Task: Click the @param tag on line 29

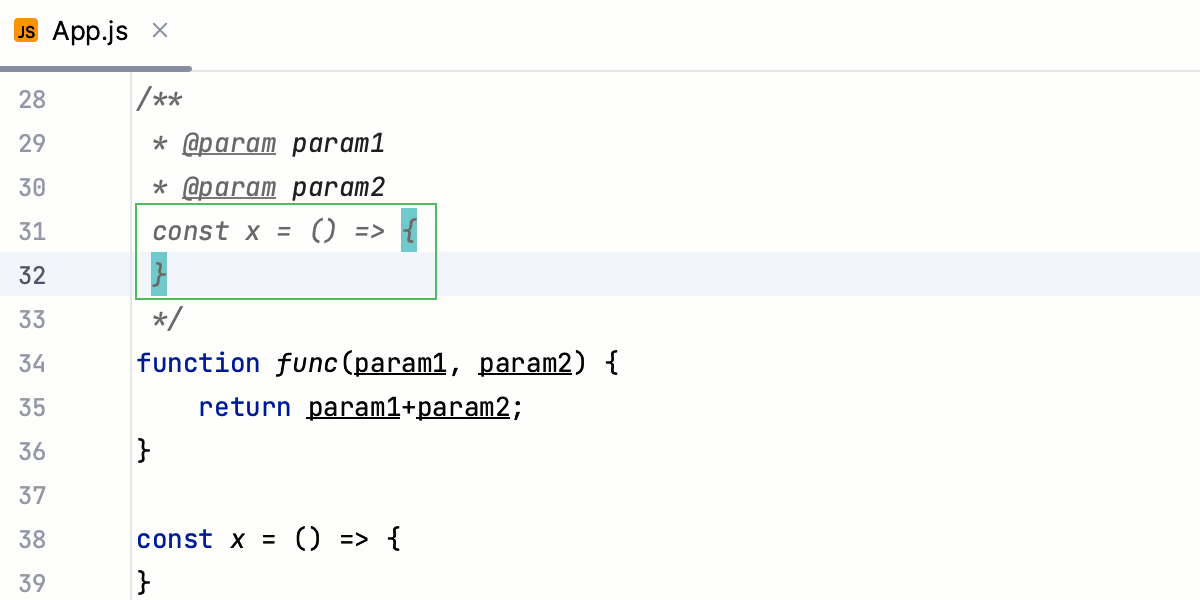Action: tap(229, 143)
